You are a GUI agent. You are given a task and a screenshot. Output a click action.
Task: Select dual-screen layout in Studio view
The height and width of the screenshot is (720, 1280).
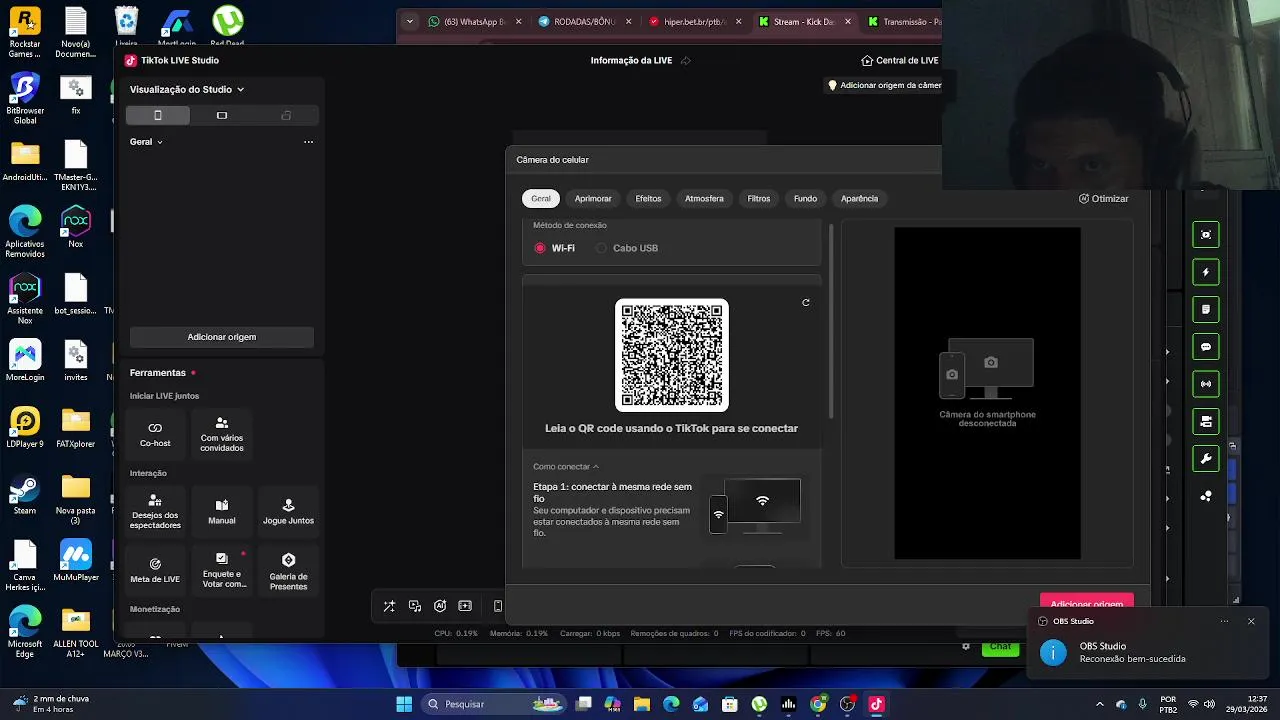point(286,115)
